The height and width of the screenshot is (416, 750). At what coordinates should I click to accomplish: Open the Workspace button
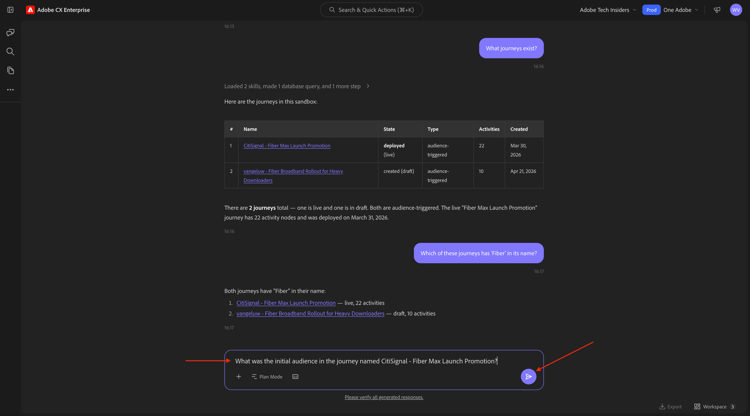[714, 406]
